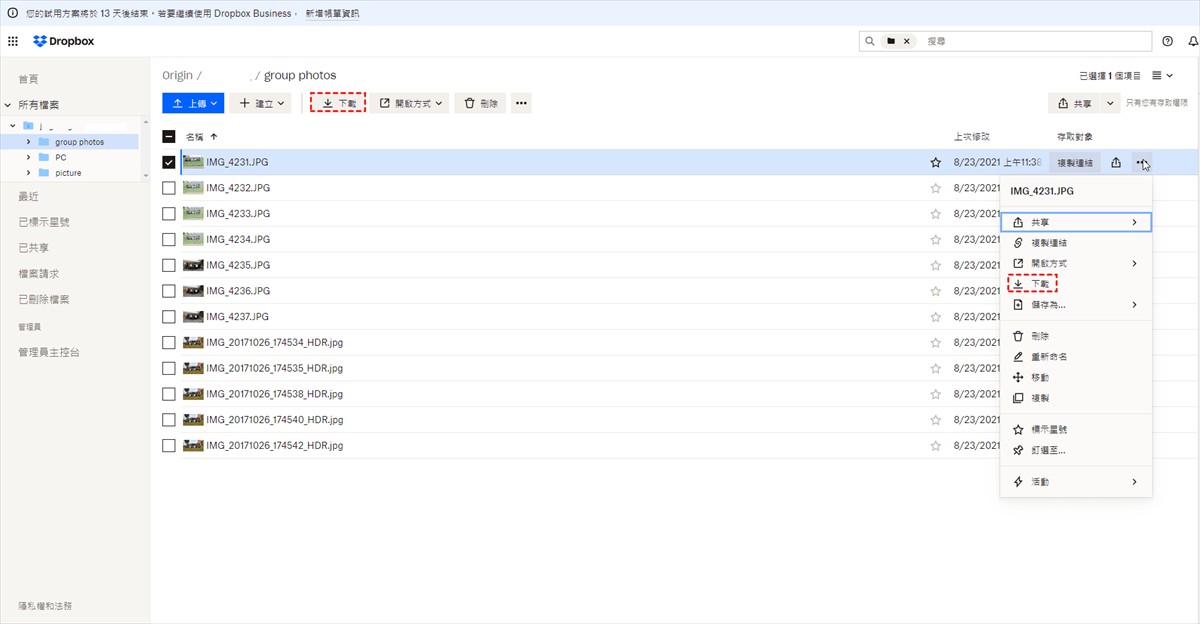Star the IMG_4233.JPG file
Image resolution: width=1200 pixels, height=624 pixels.
(936, 213)
